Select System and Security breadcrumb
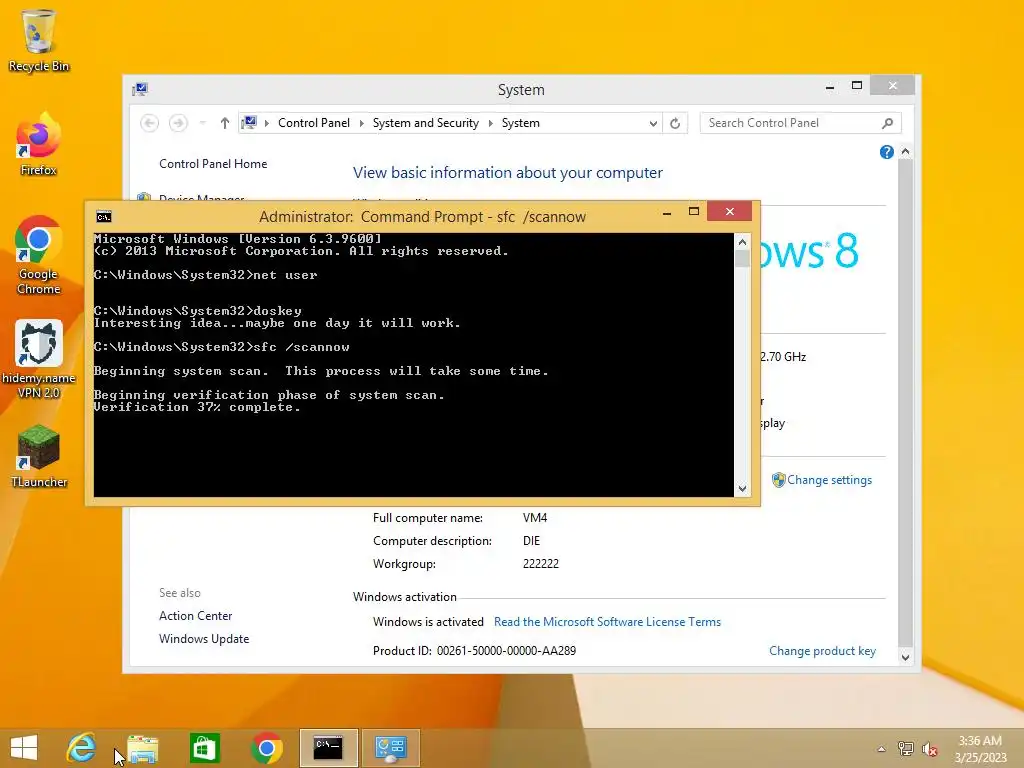This screenshot has height=768, width=1024. click(x=426, y=123)
